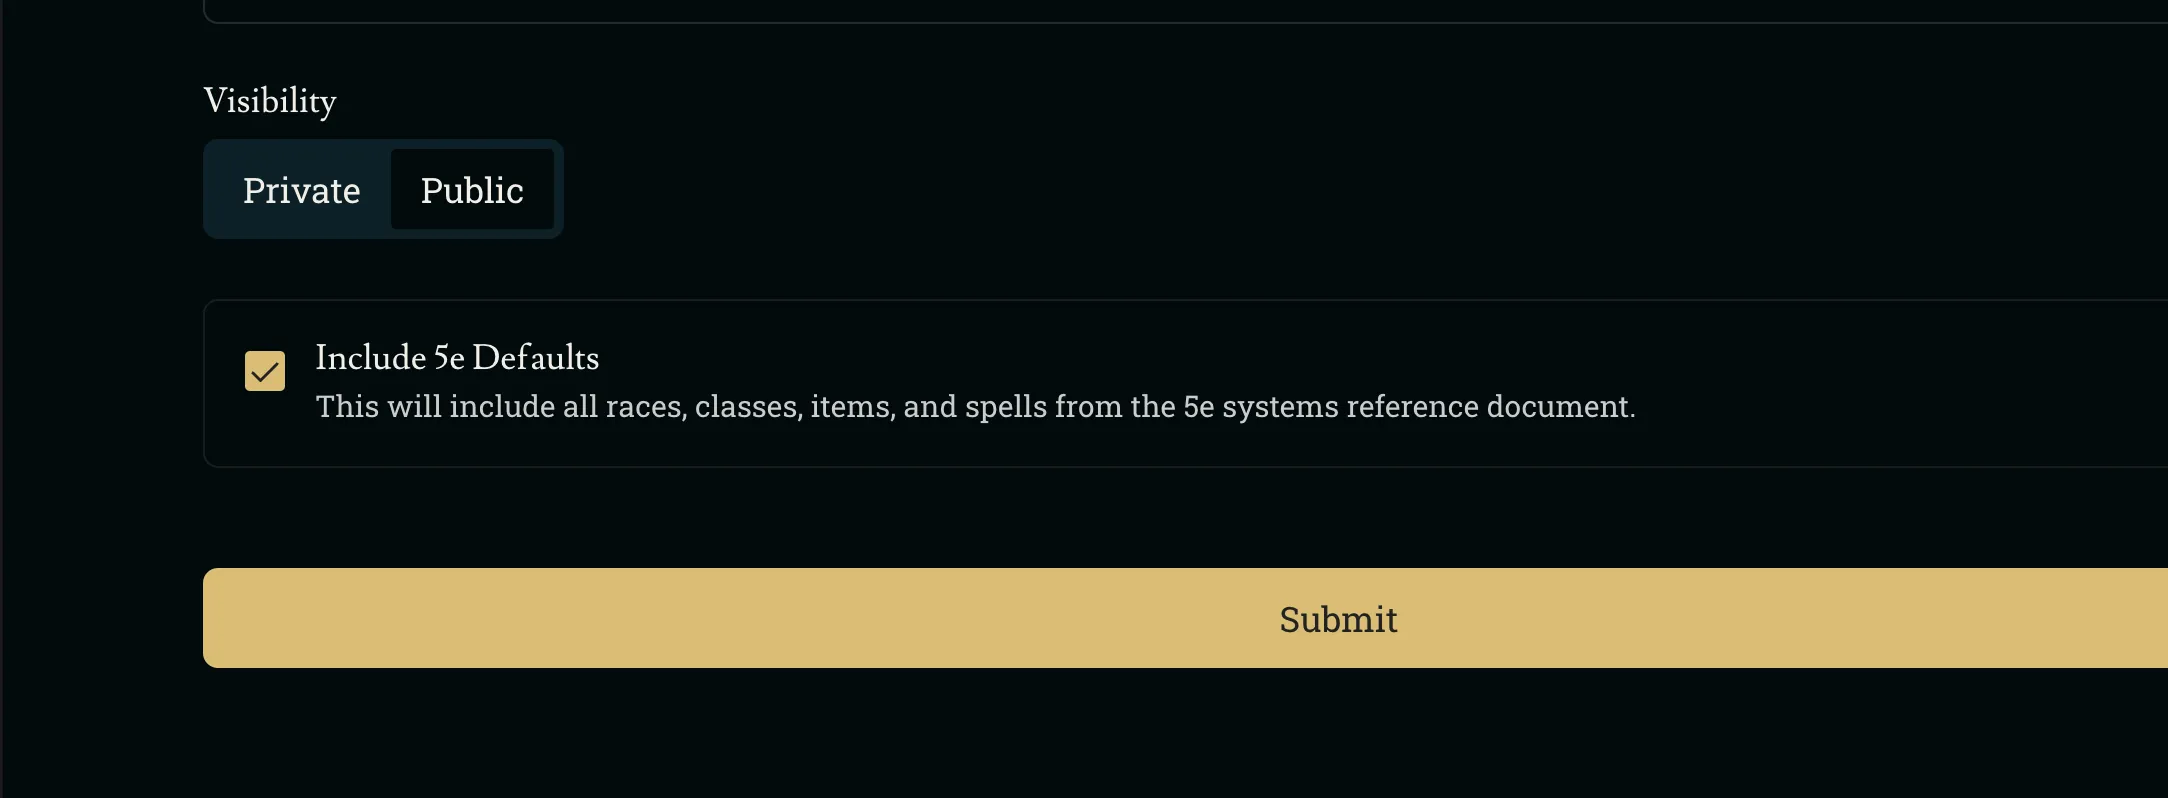Click the "Submit" text on the gold bar
The height and width of the screenshot is (798, 2168).
coord(1338,620)
